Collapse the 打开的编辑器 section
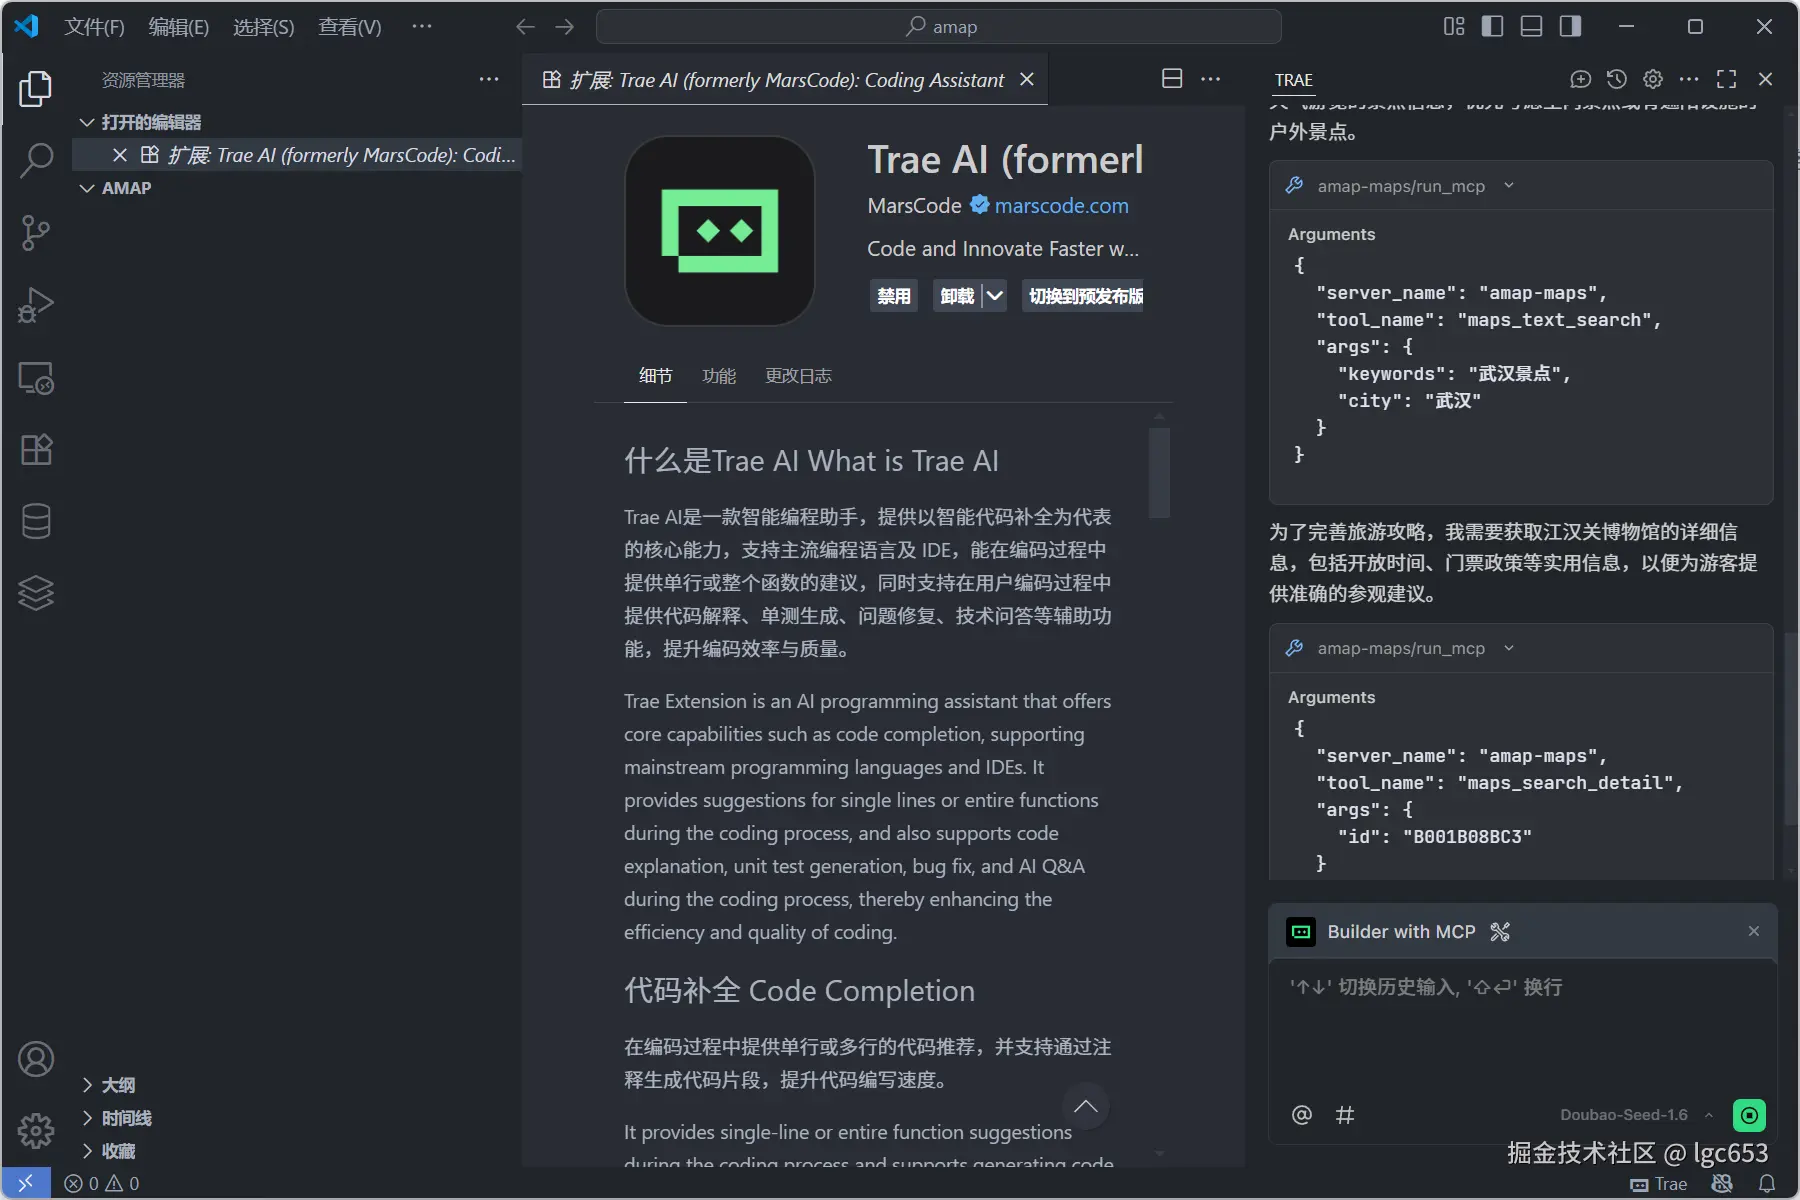 (87, 122)
